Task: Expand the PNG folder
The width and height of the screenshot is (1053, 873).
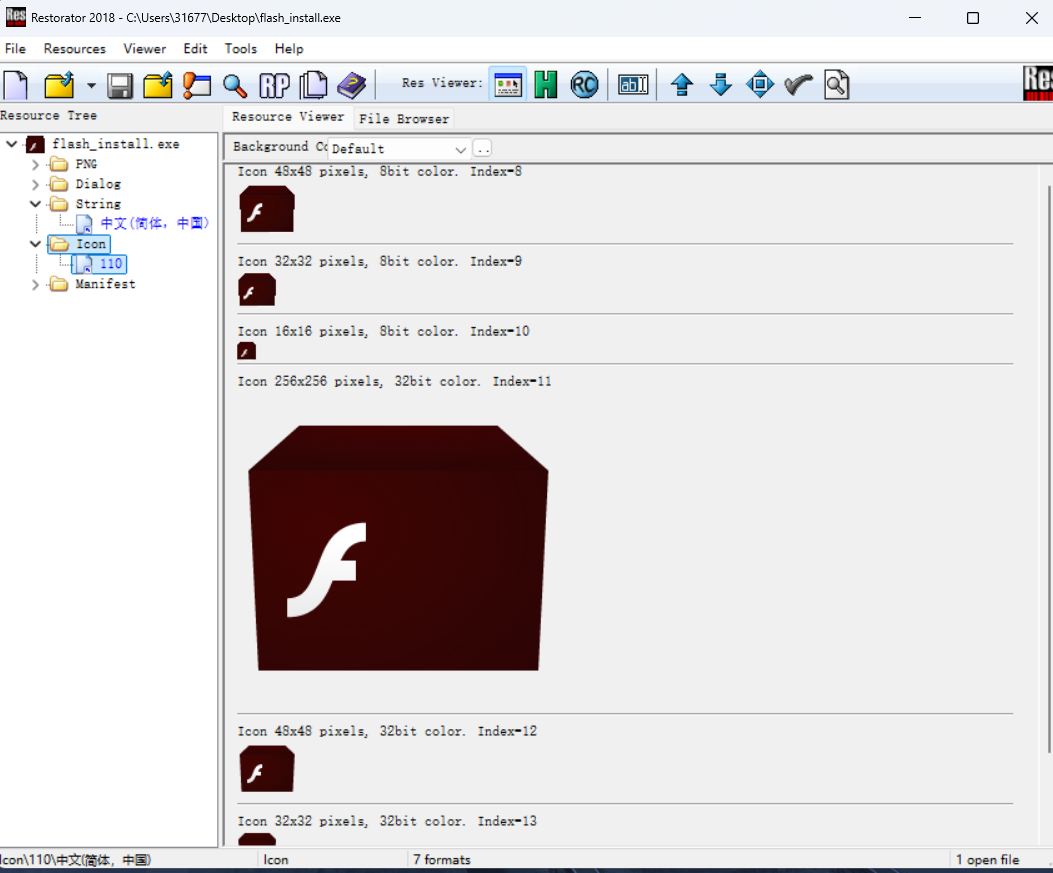Action: [x=36, y=165]
